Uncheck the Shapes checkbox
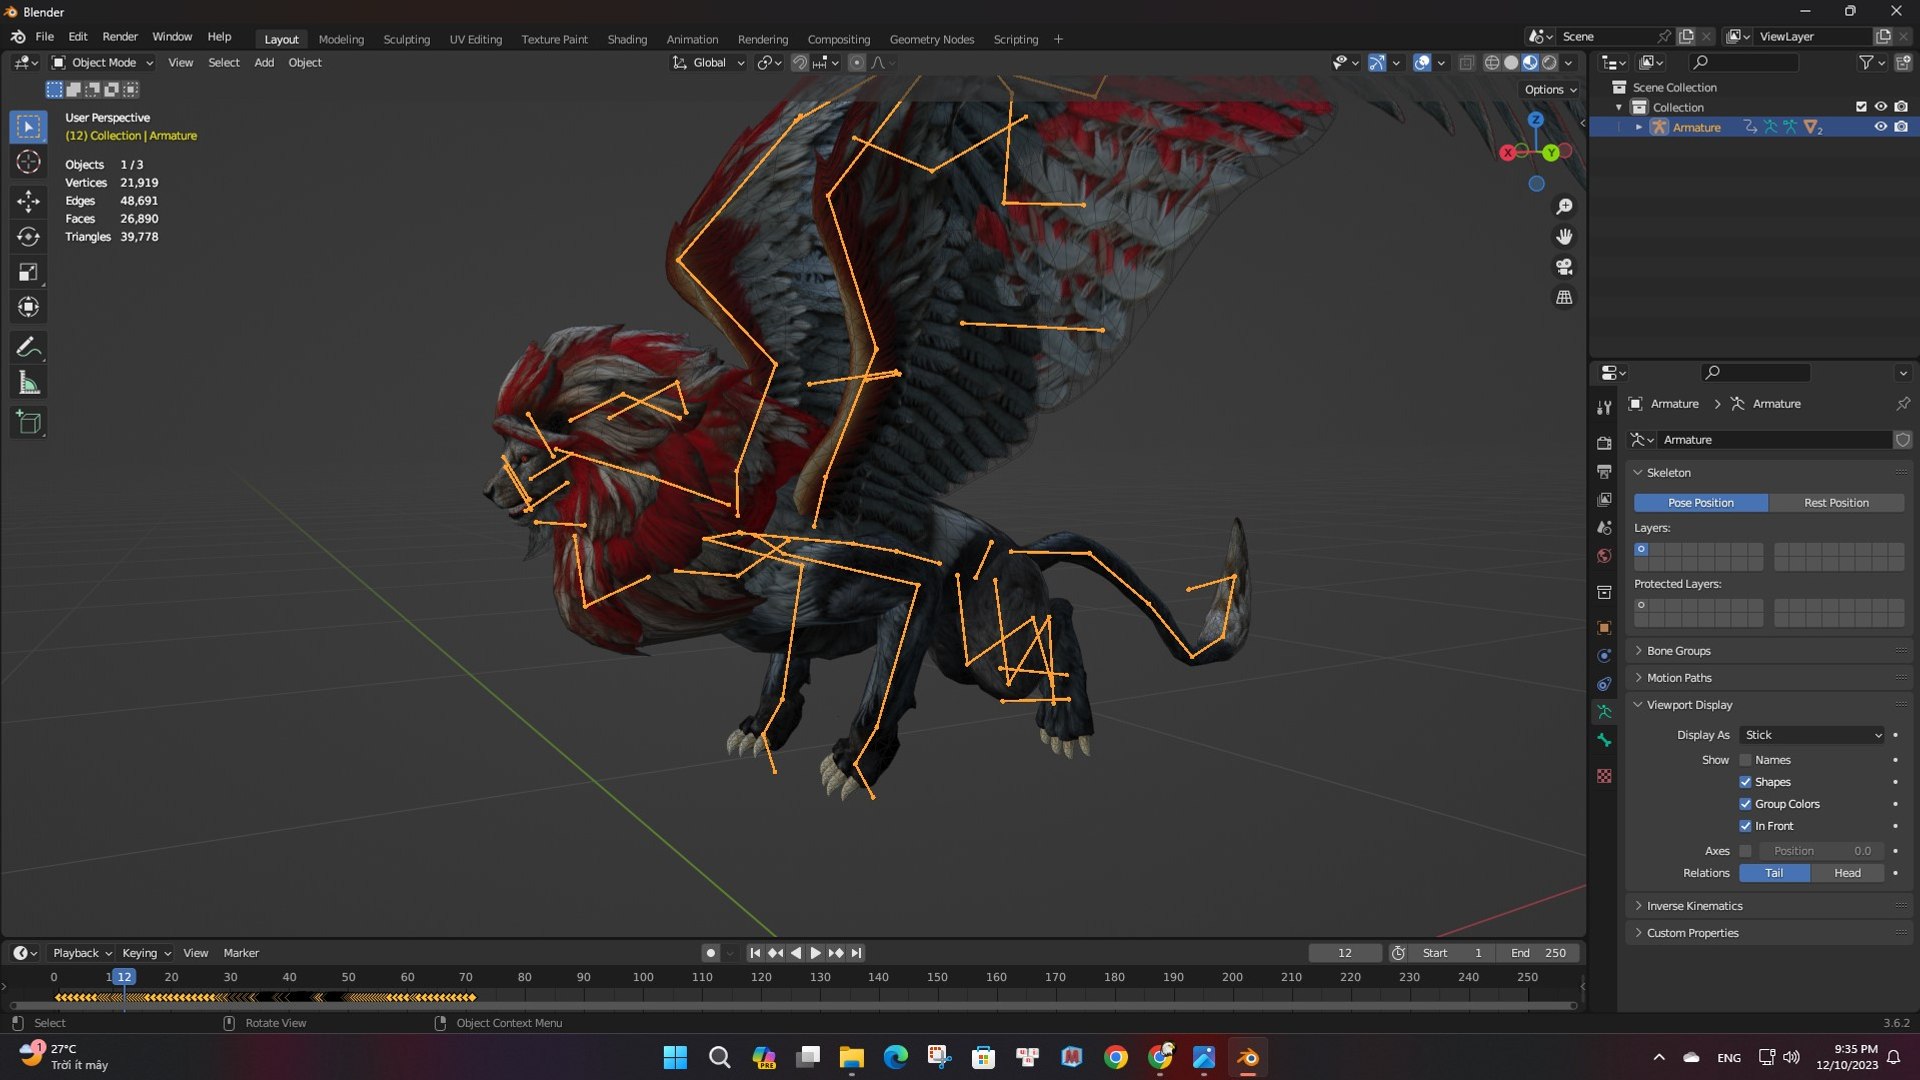The height and width of the screenshot is (1080, 1920). [1745, 782]
